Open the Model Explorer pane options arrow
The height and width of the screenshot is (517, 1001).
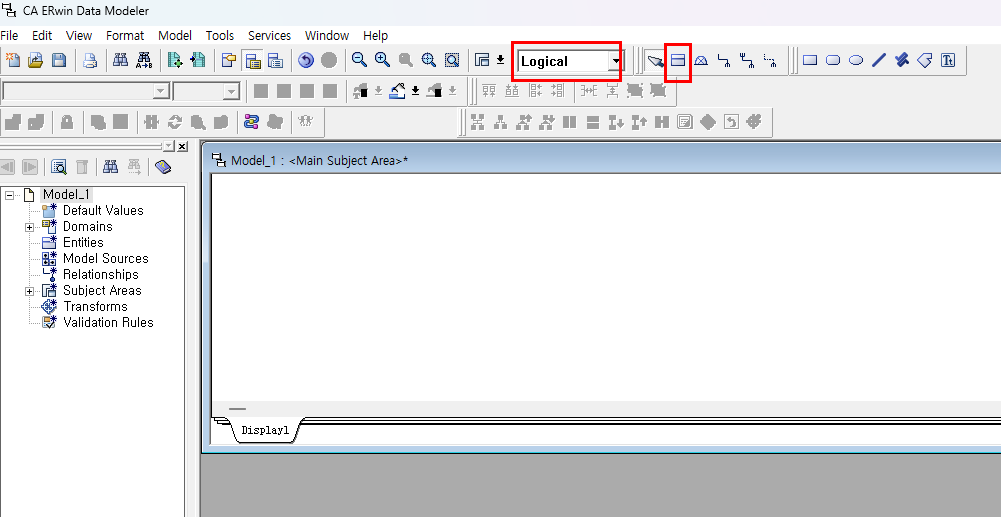168,146
